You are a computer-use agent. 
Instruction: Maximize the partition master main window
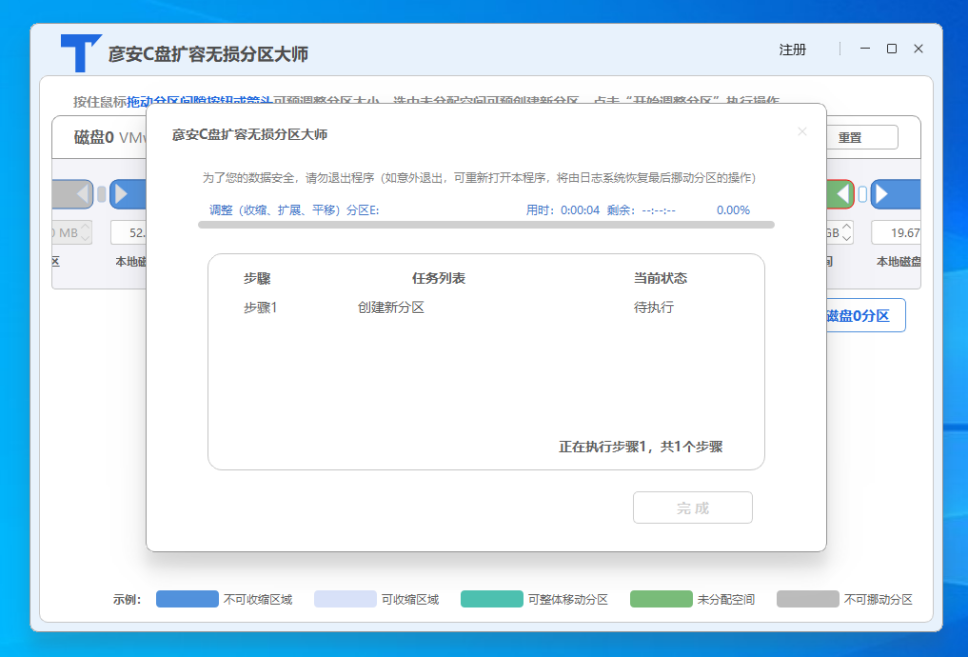(x=892, y=48)
